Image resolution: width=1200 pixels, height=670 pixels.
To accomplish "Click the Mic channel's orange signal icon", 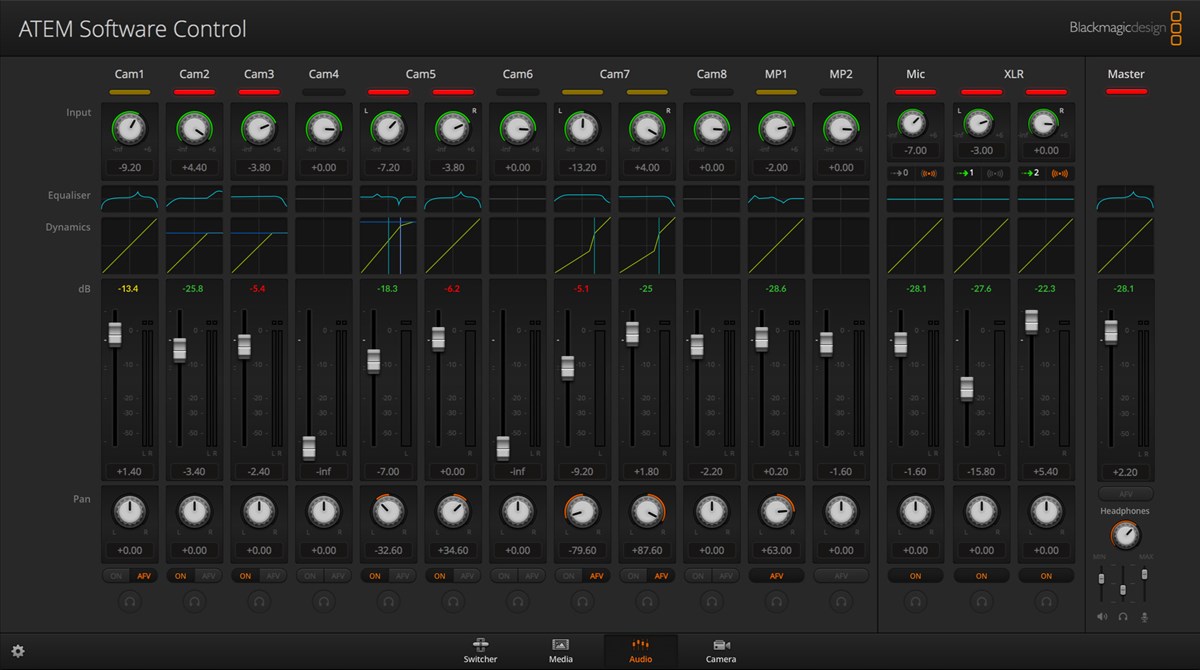I will (929, 173).
